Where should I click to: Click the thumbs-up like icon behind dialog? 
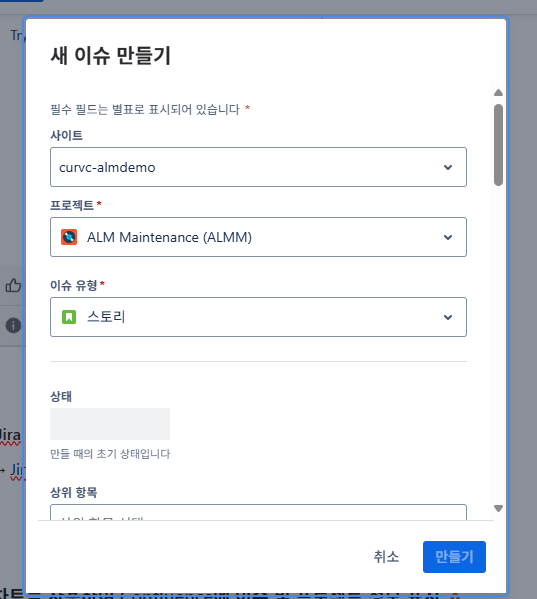(13, 285)
